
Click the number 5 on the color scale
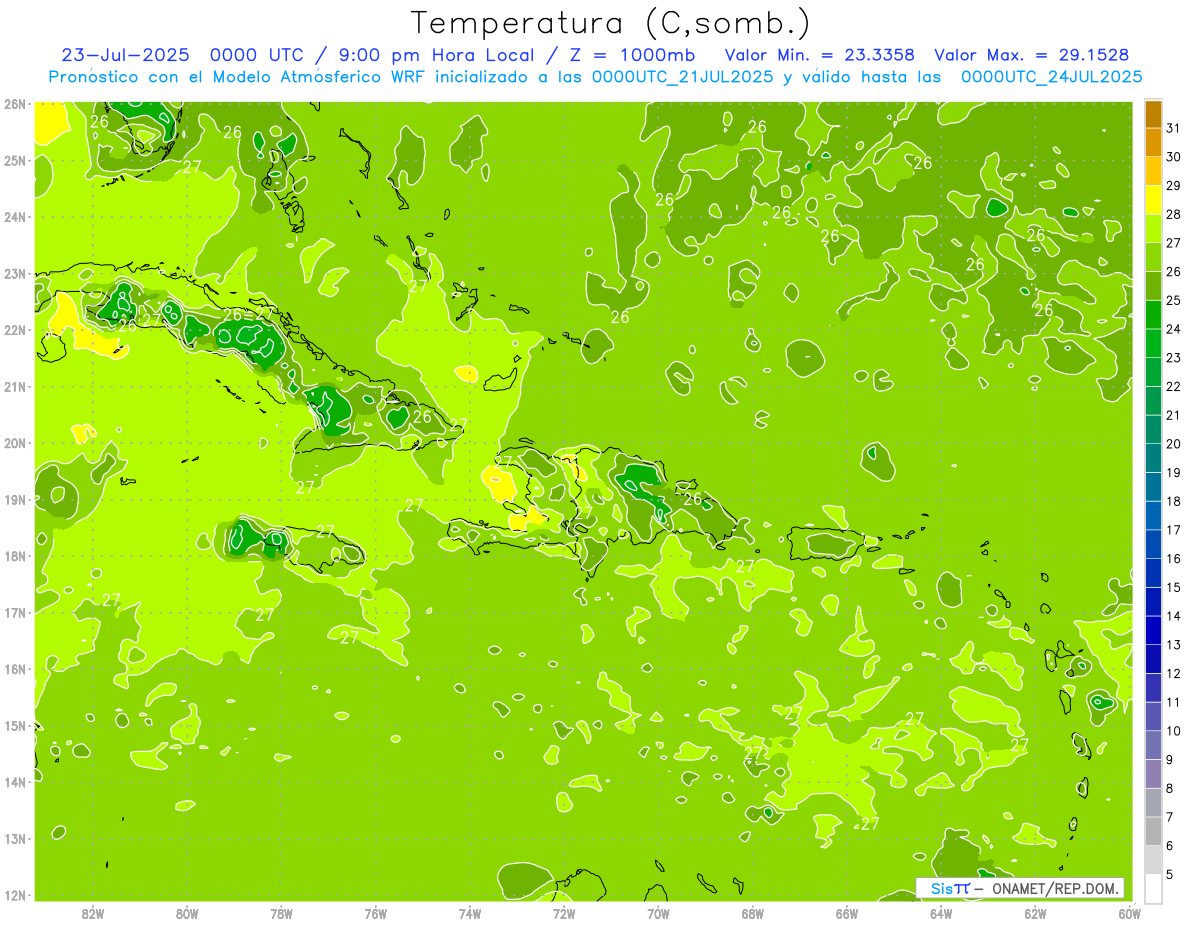[x=1170, y=875]
